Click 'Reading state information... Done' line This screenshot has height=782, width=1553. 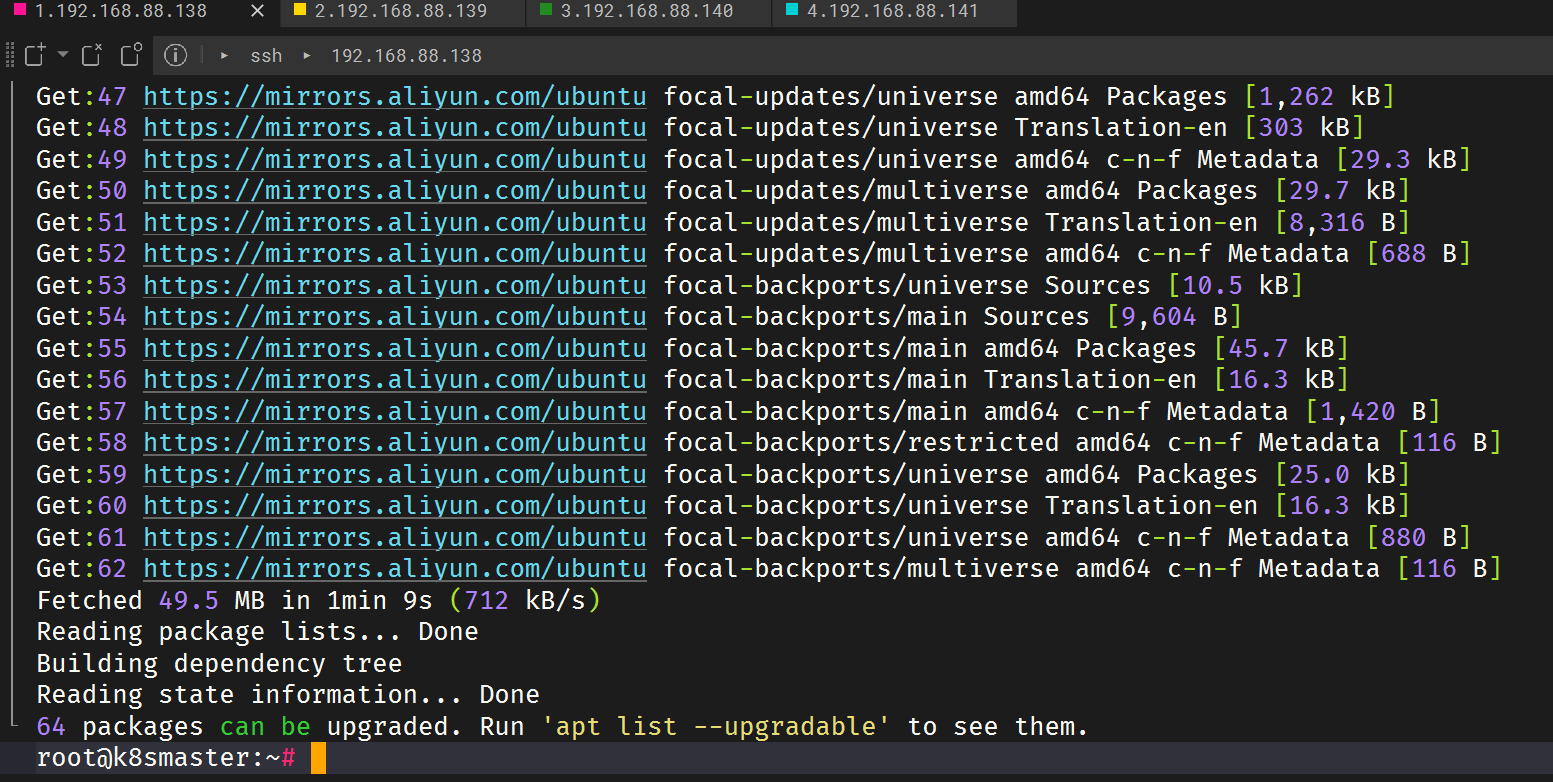pos(288,695)
